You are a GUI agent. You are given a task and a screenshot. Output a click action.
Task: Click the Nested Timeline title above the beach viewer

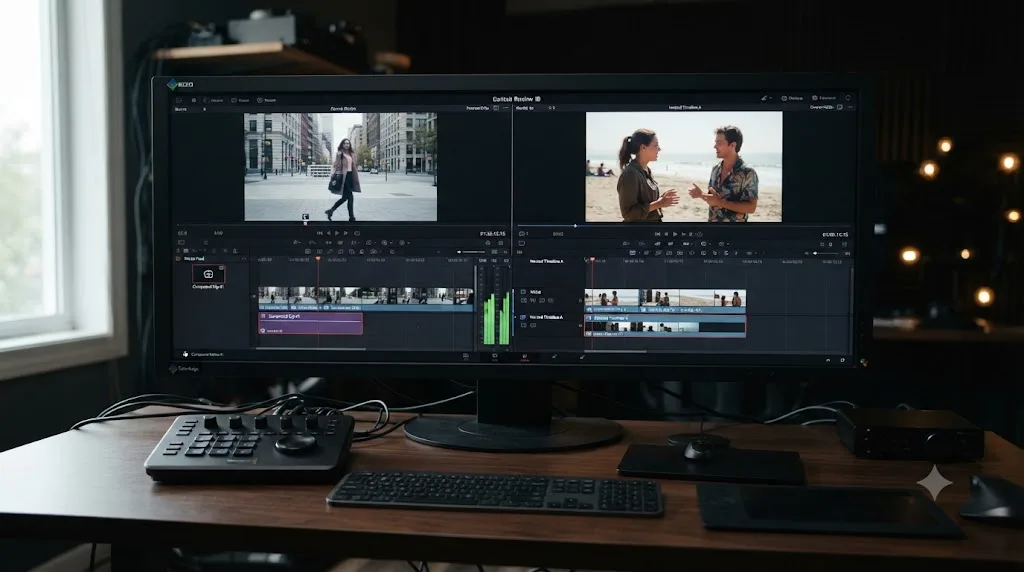[684, 107]
